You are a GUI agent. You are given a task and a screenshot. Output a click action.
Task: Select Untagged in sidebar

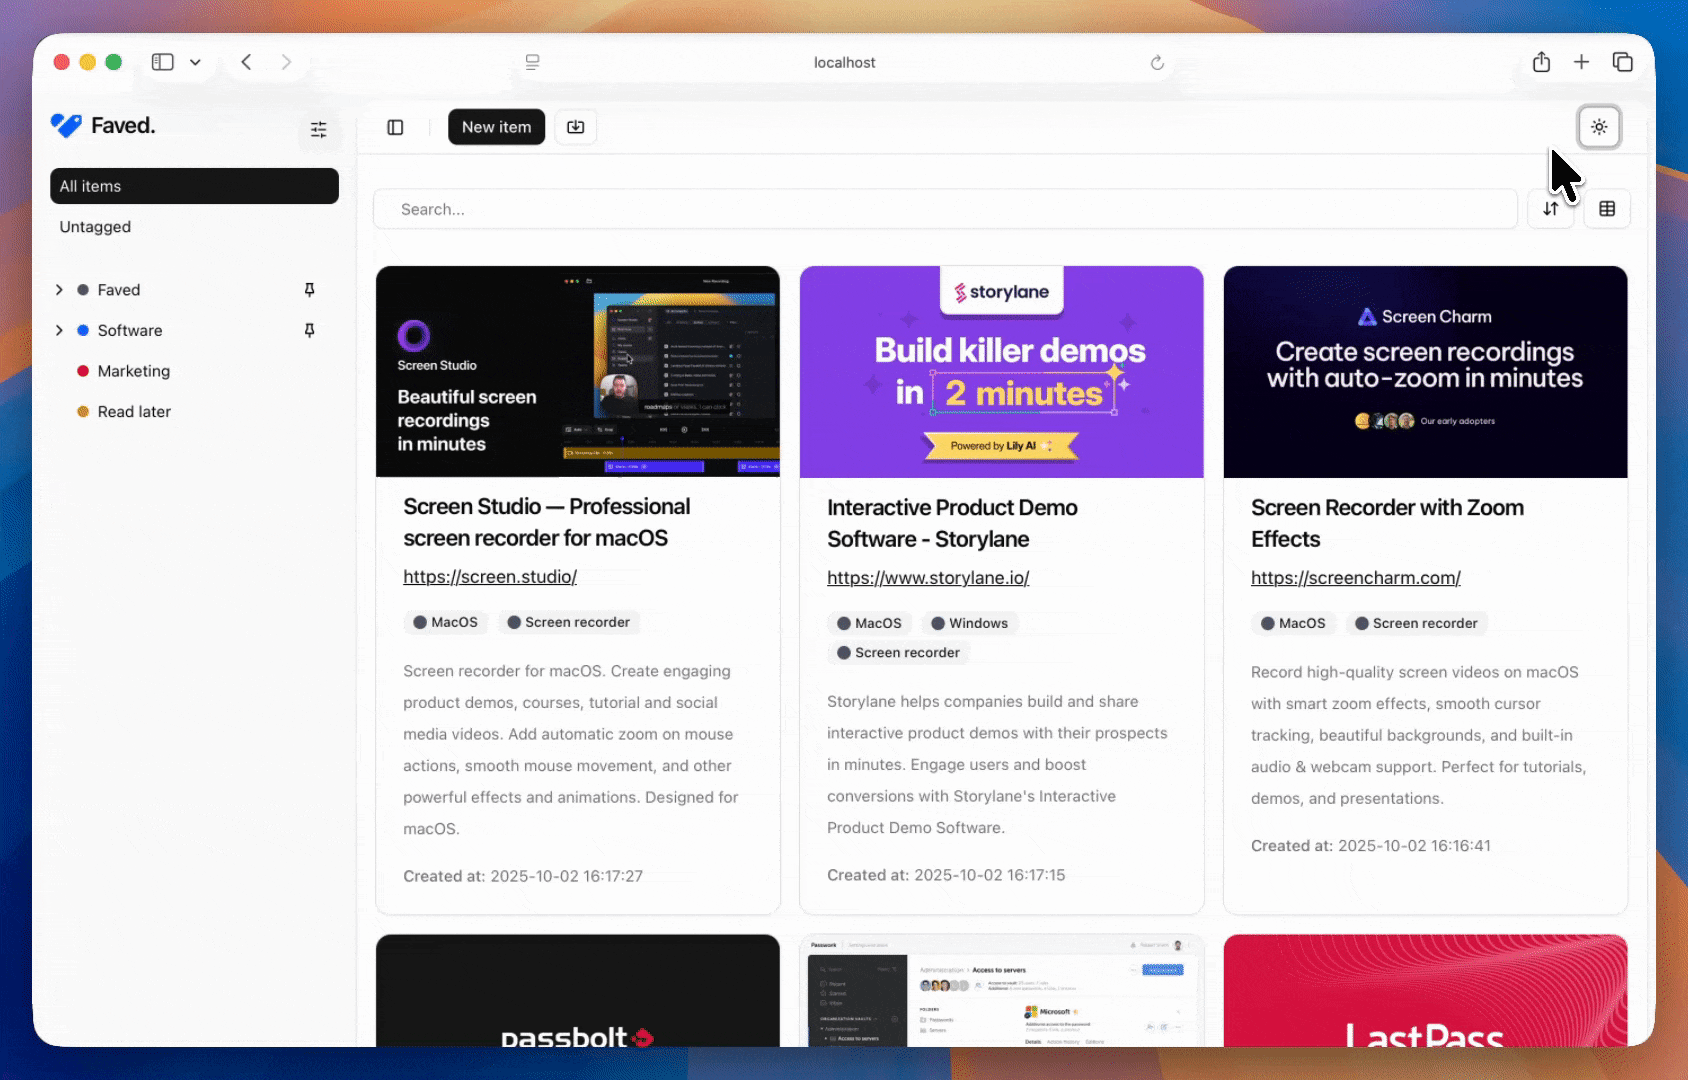[95, 227]
